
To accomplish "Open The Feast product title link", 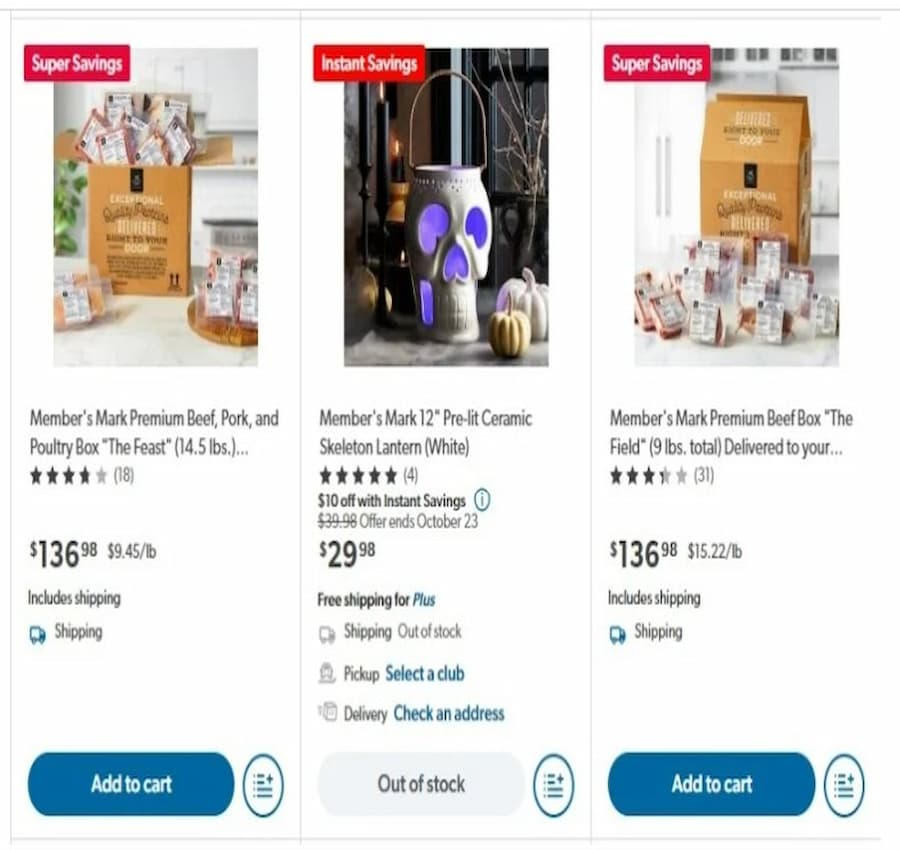I will click(x=154, y=432).
